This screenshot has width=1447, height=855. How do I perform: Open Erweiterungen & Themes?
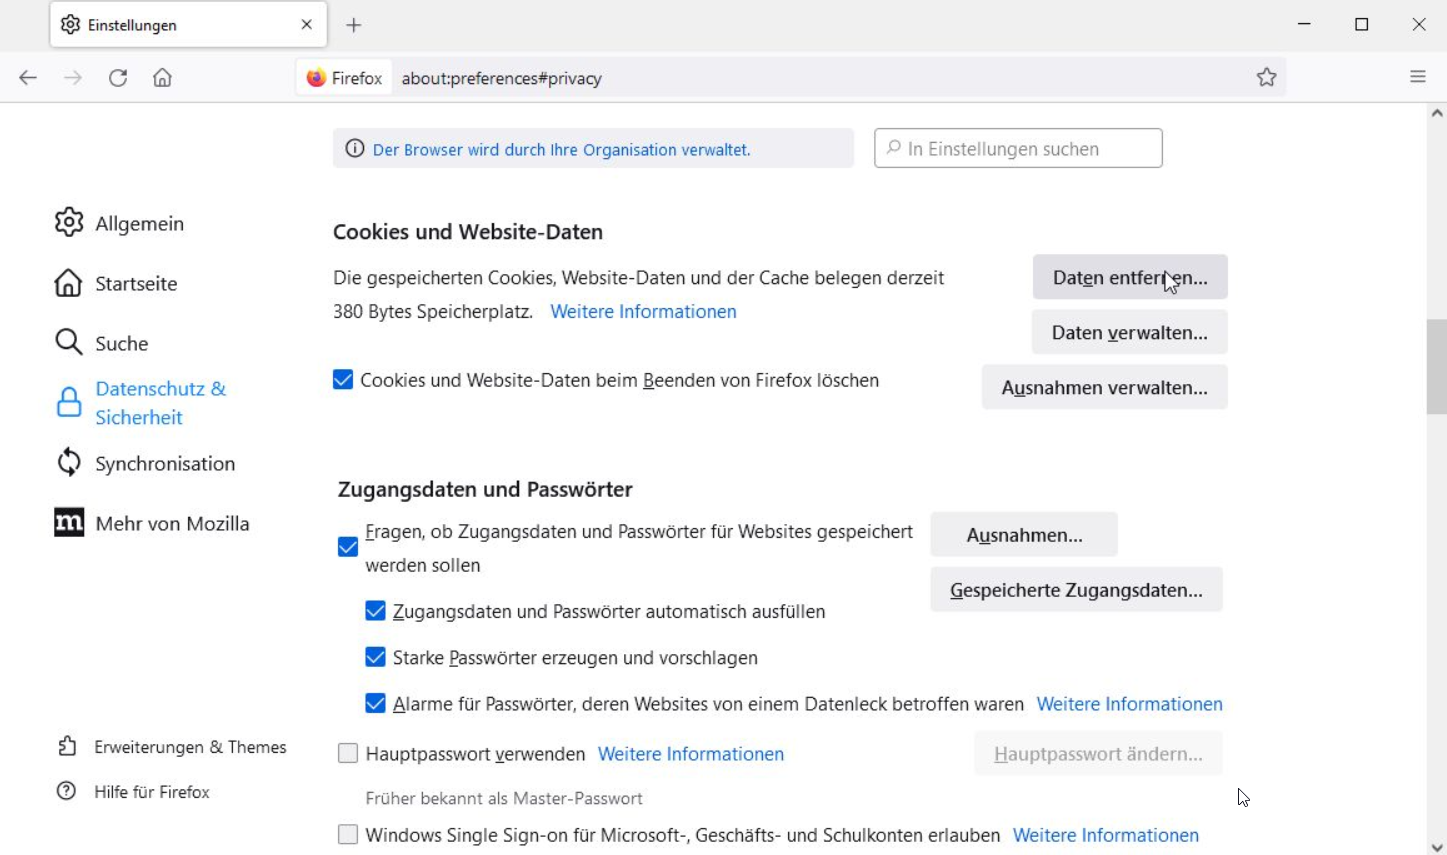[x=190, y=747]
